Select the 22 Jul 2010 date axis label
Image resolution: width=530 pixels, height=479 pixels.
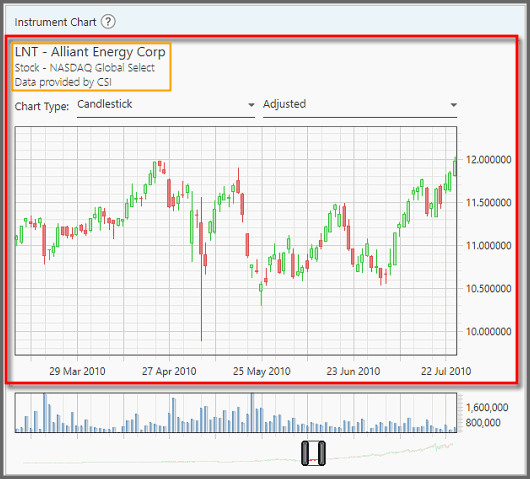tap(446, 371)
